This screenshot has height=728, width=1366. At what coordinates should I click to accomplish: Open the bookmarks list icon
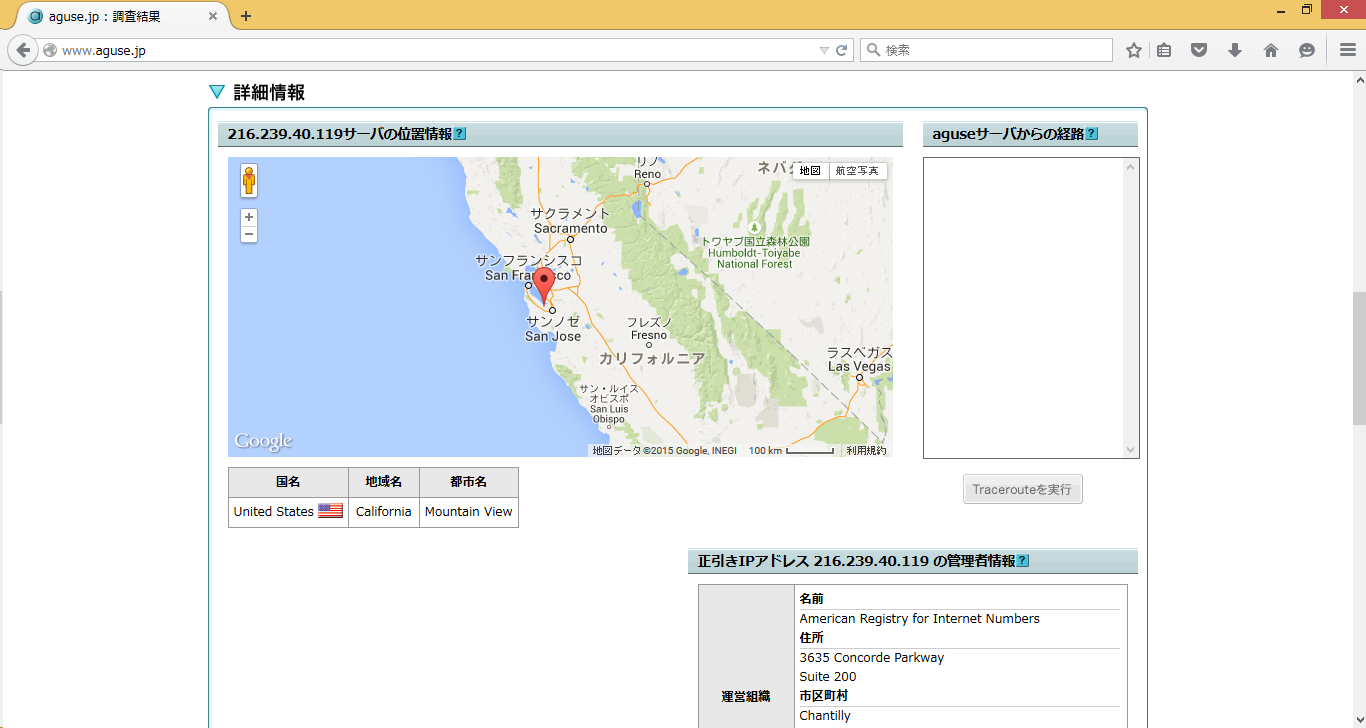tap(1164, 50)
